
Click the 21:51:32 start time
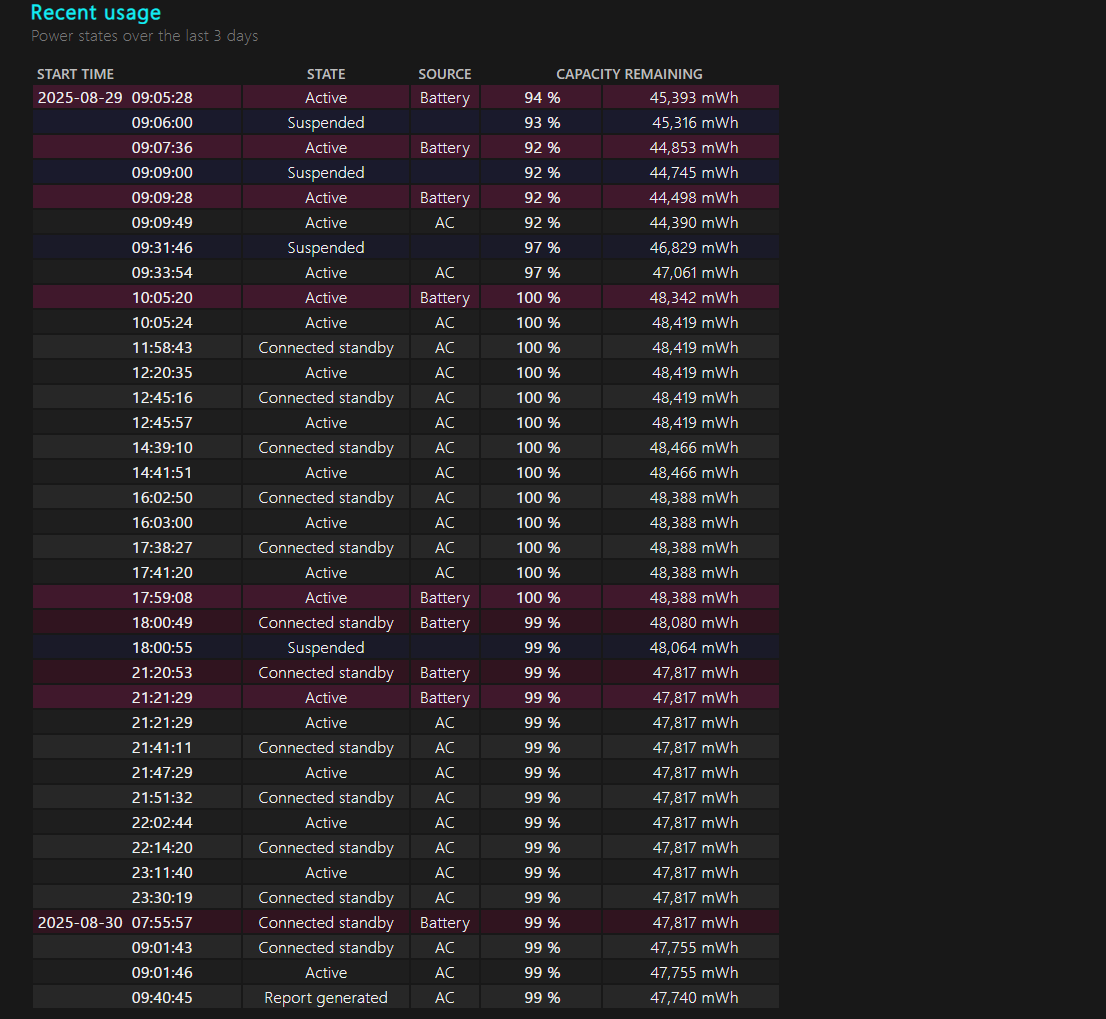pos(162,798)
